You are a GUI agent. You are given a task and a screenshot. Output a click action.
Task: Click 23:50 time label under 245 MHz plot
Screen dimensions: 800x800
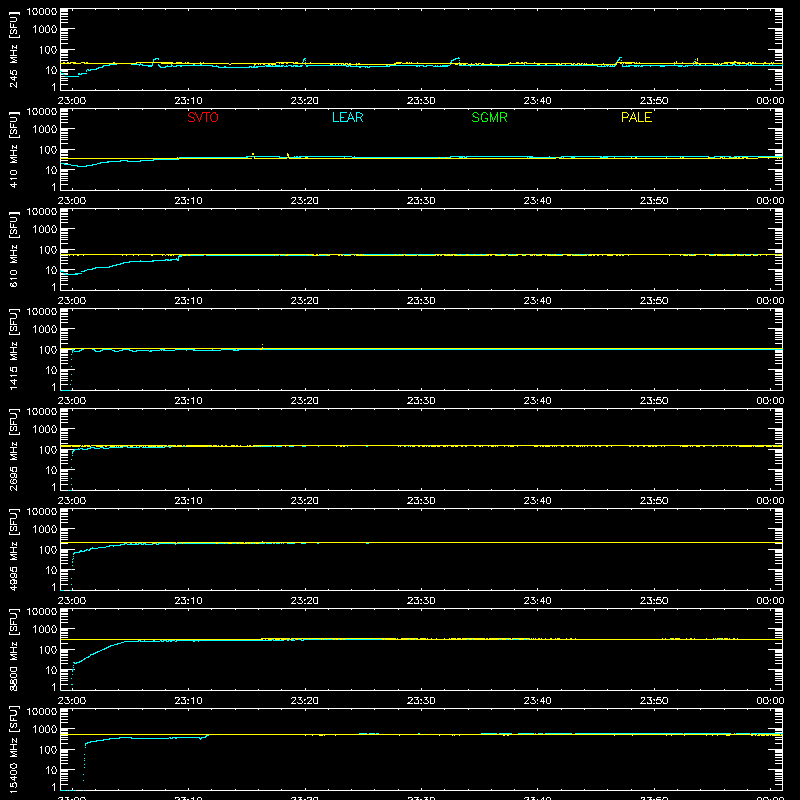654,101
